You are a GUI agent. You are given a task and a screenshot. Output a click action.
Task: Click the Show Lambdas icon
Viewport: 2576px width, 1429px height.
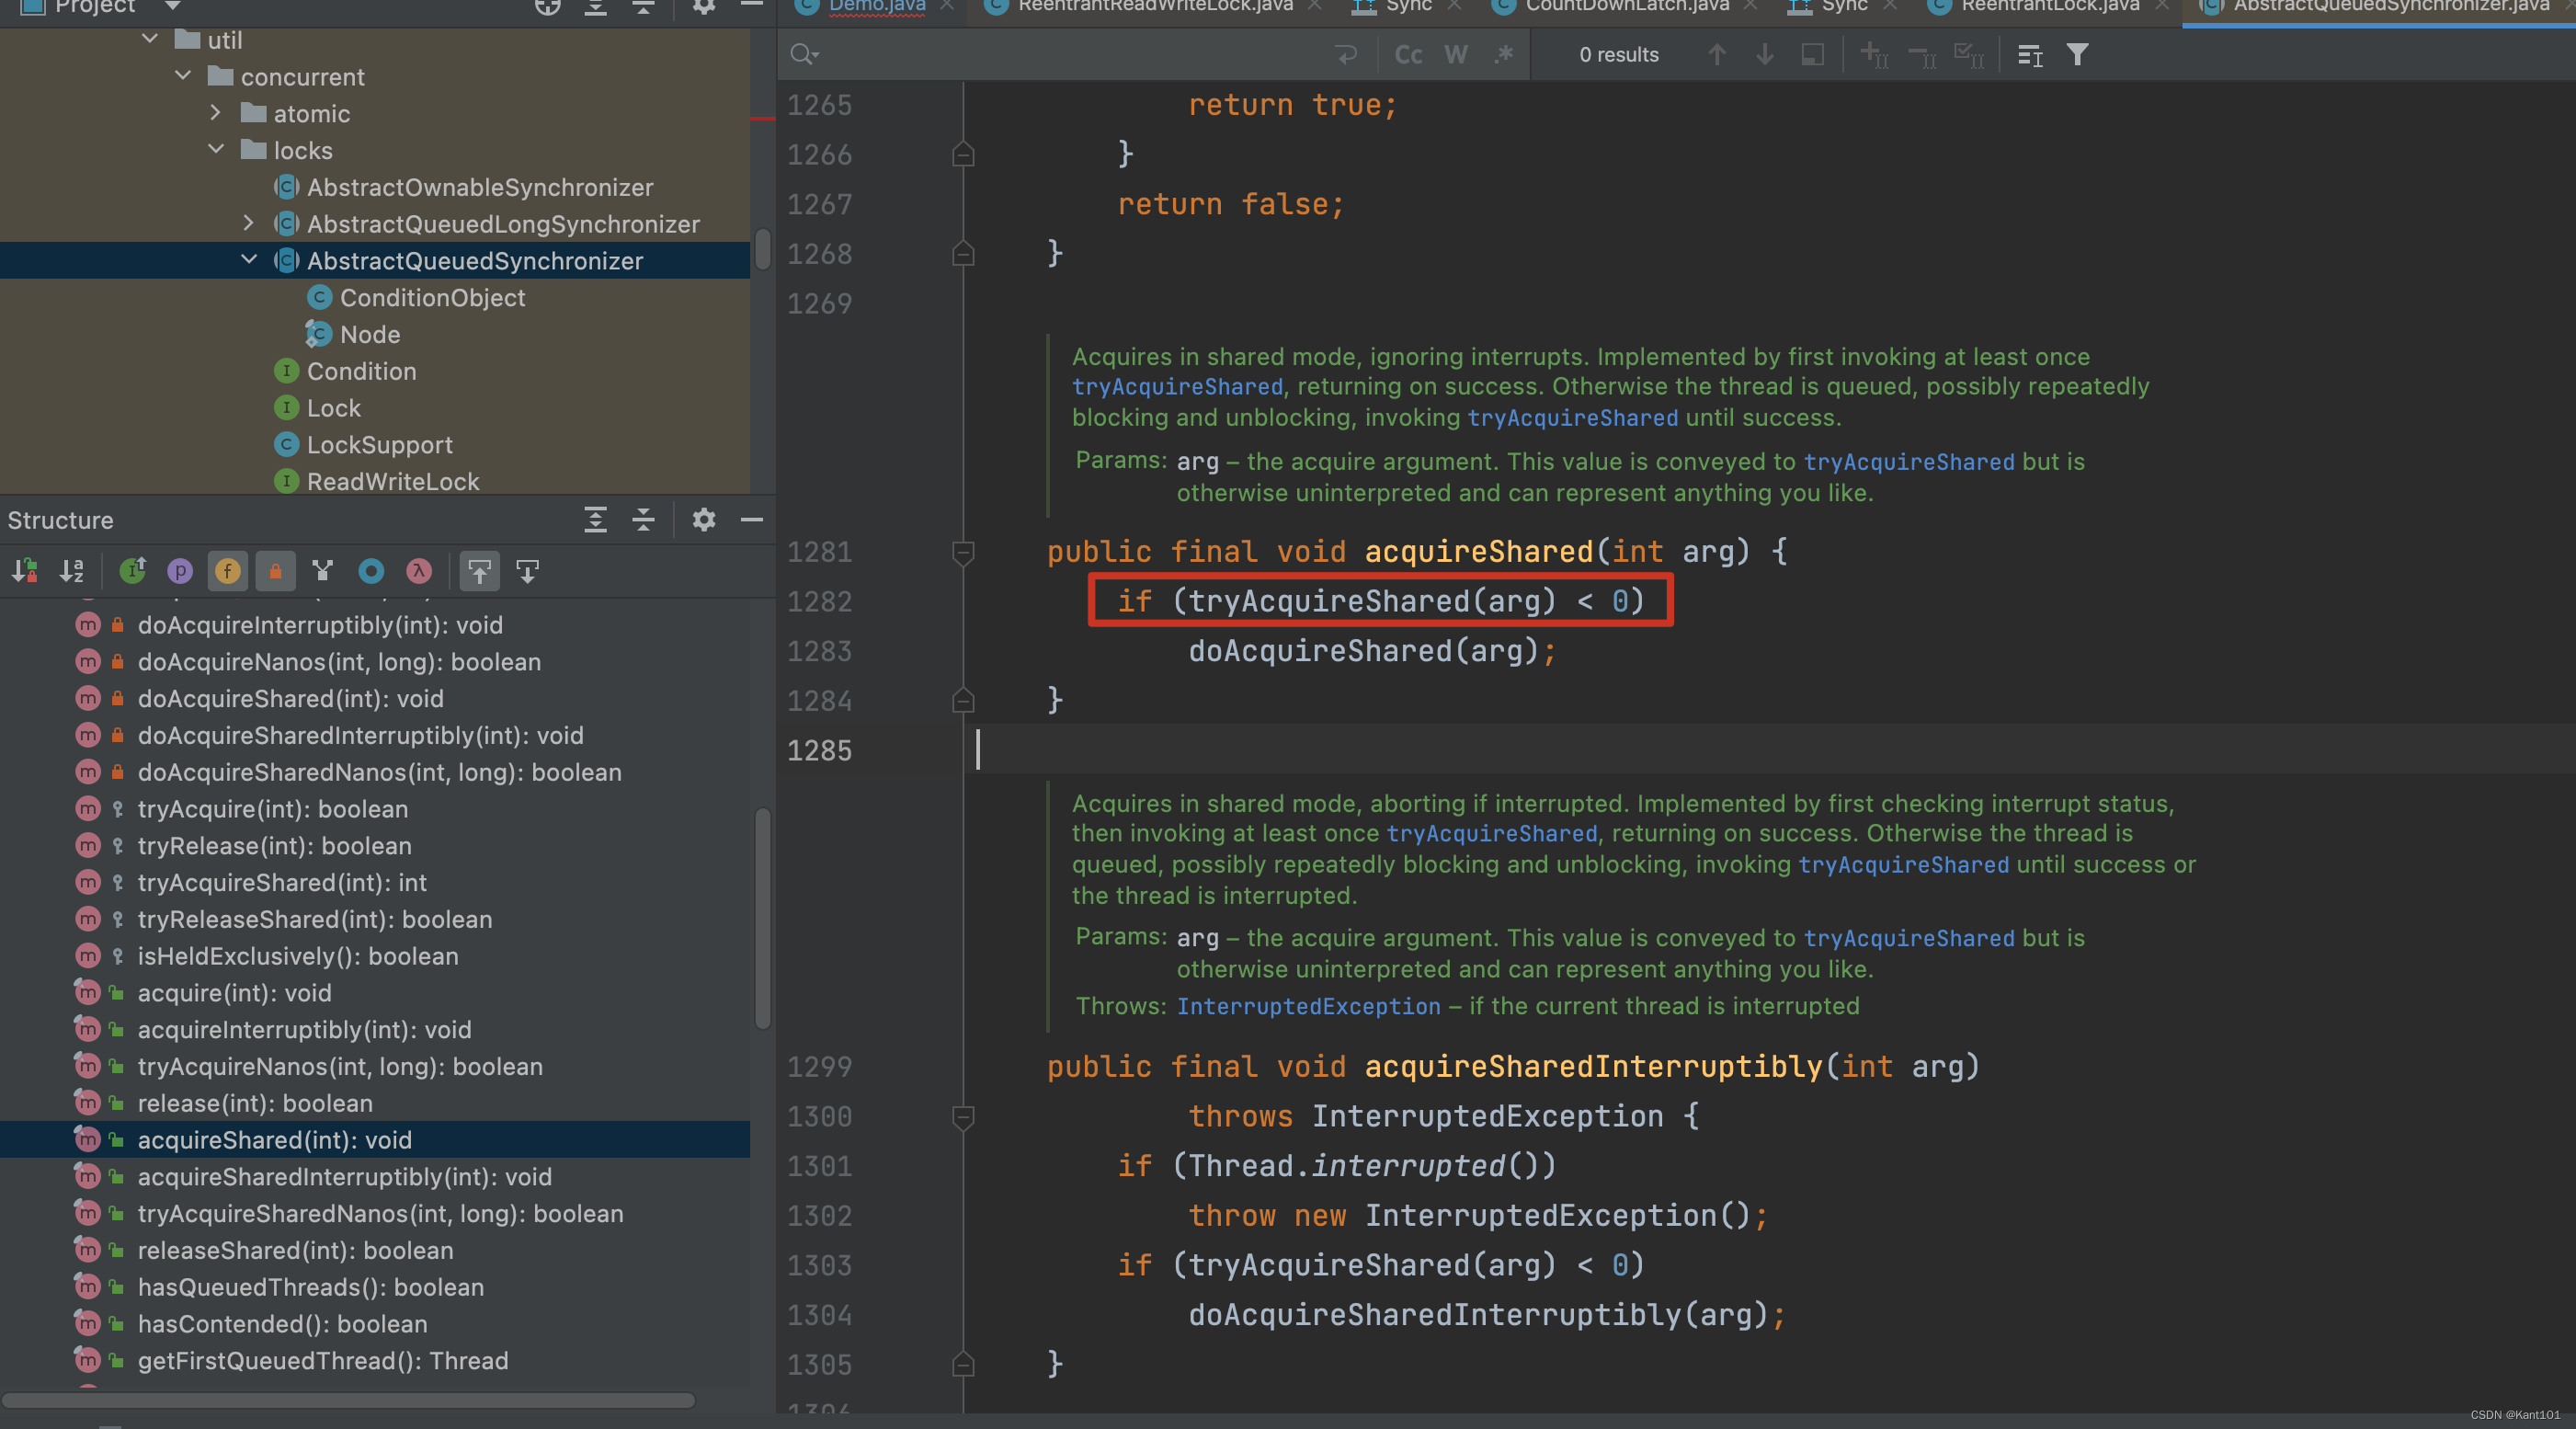(x=419, y=571)
